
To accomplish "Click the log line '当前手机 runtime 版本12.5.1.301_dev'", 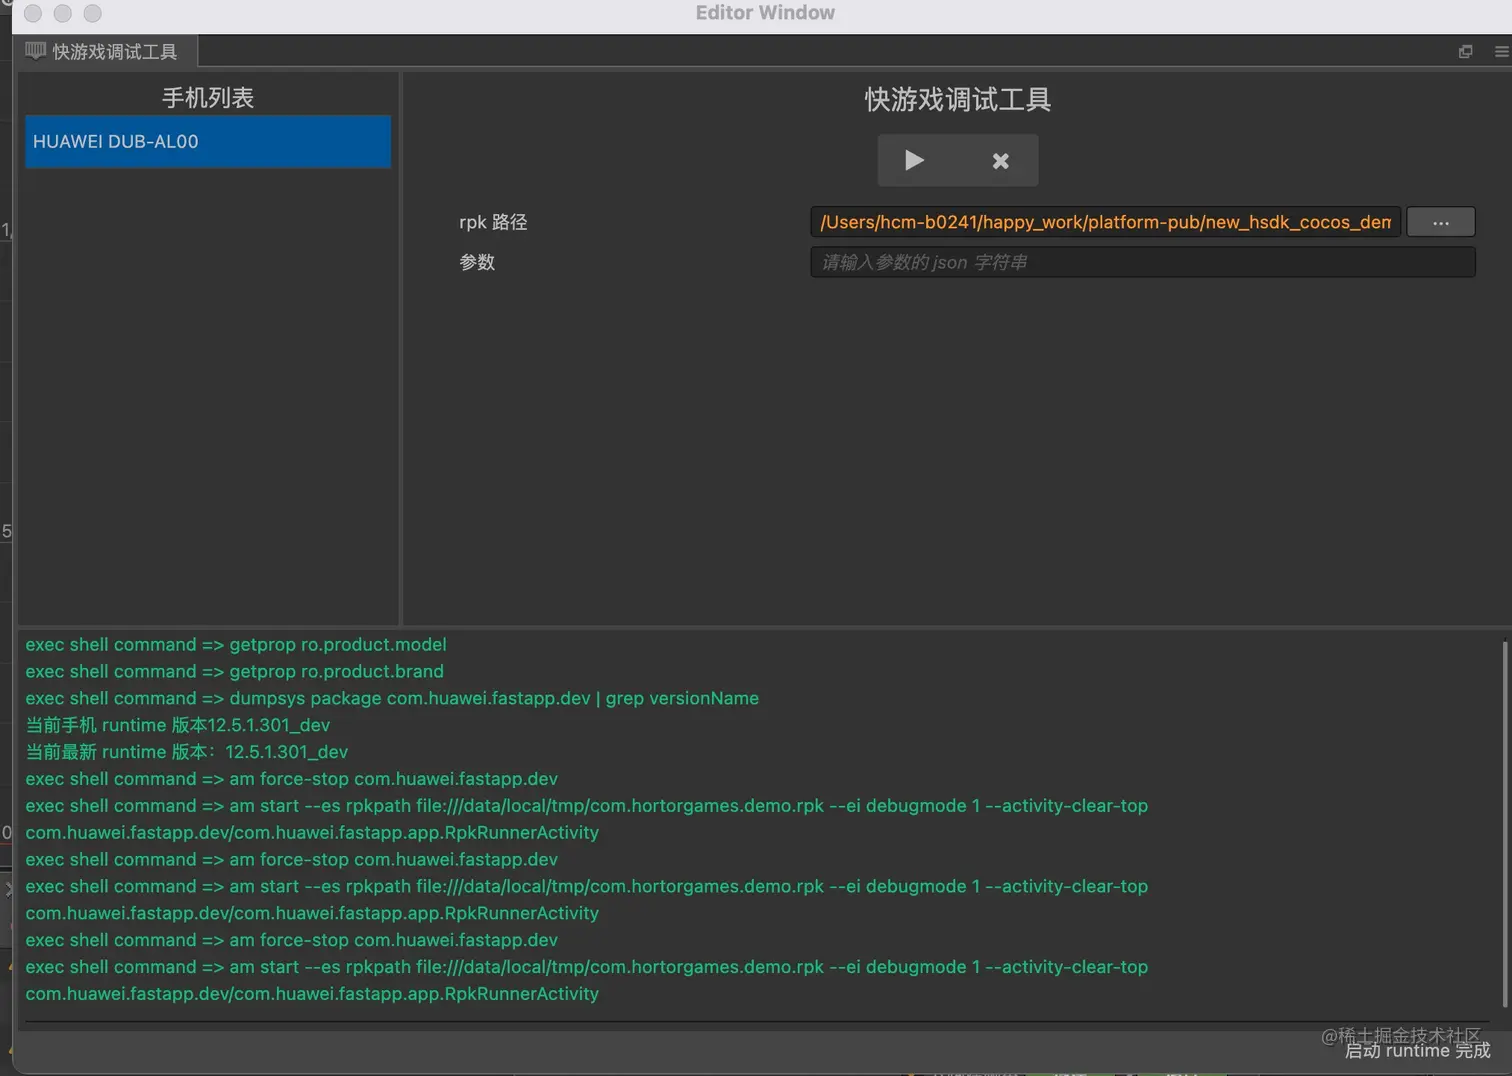I will (x=178, y=725).
